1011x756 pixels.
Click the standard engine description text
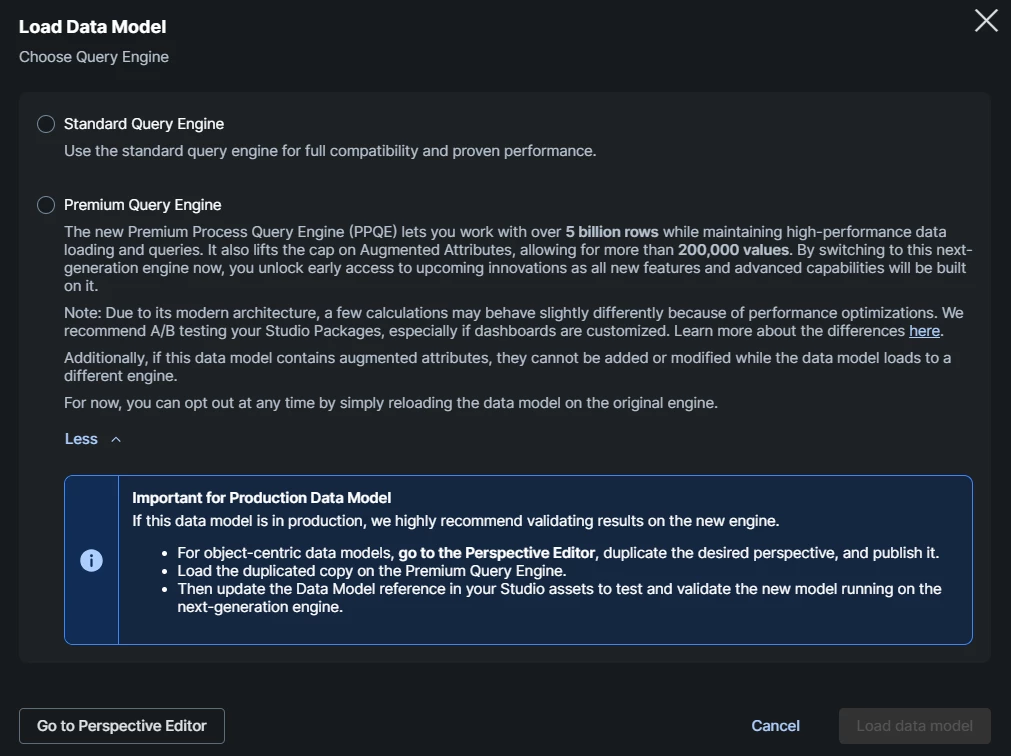(x=330, y=151)
